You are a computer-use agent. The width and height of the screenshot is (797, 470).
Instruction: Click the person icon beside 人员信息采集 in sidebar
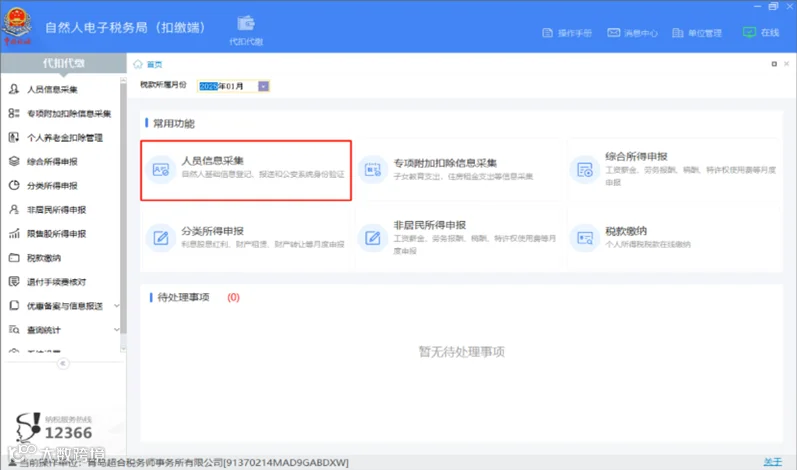[x=14, y=89]
